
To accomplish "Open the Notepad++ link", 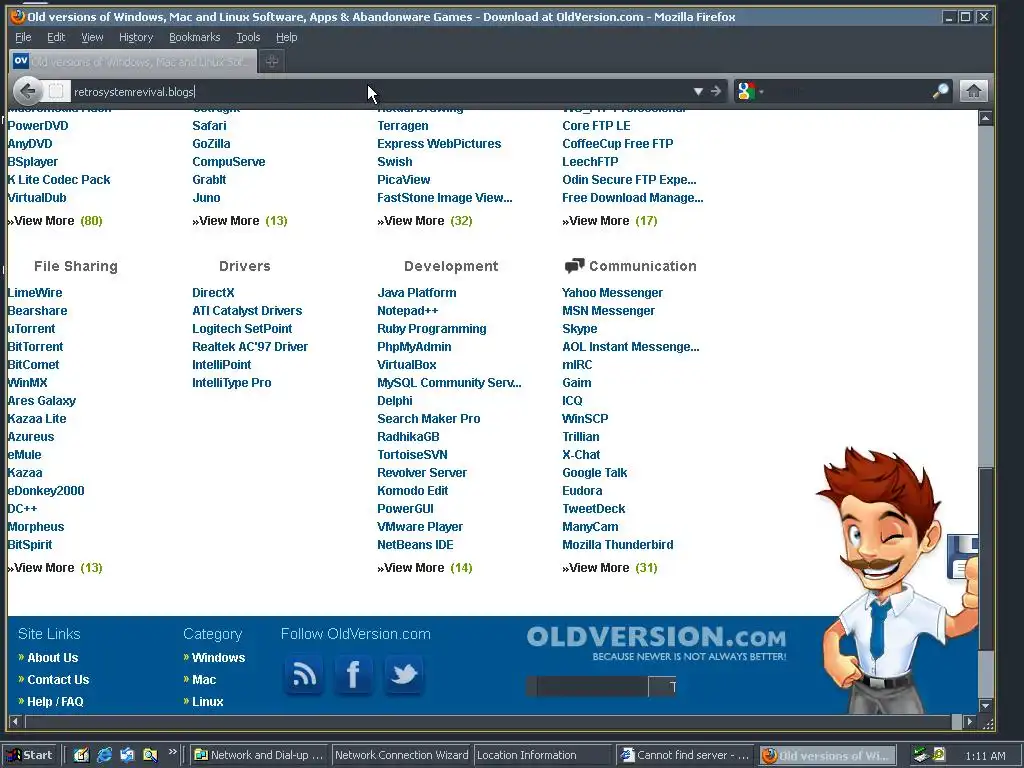I will [x=408, y=311].
